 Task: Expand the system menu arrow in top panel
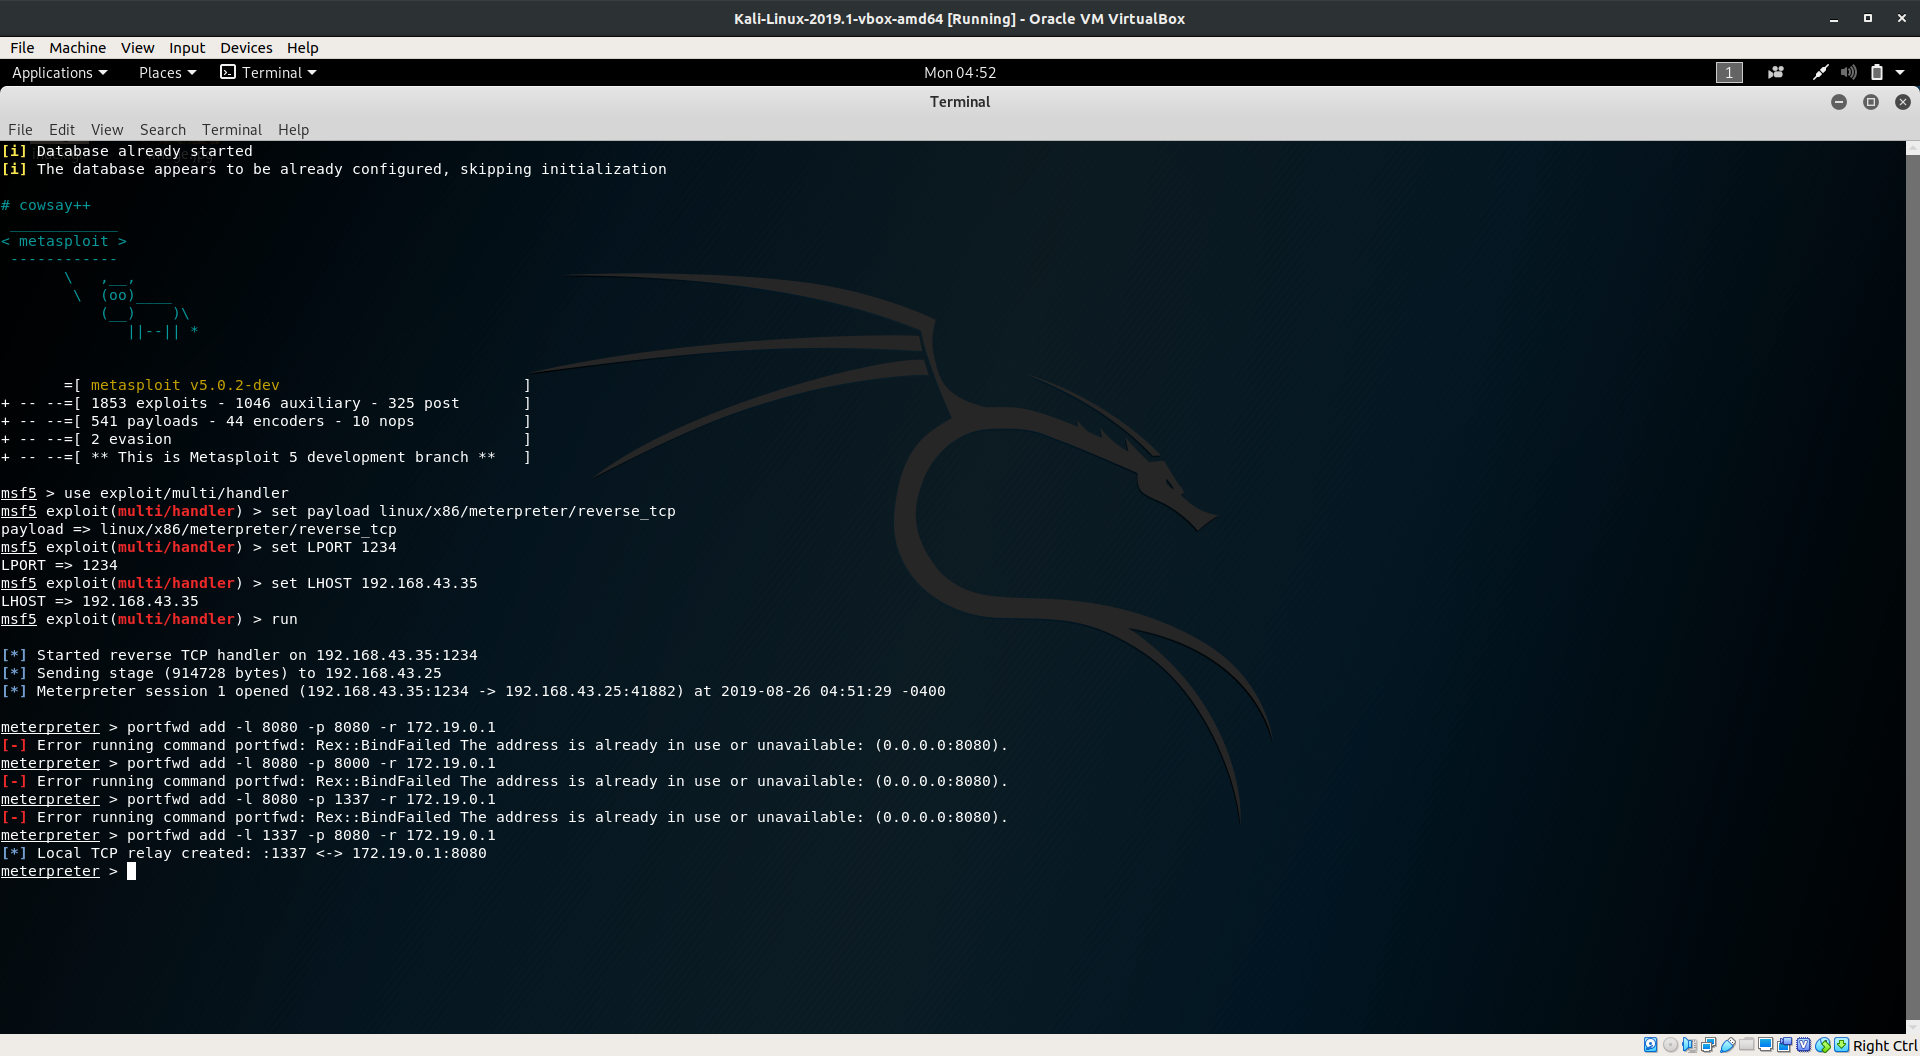1900,73
